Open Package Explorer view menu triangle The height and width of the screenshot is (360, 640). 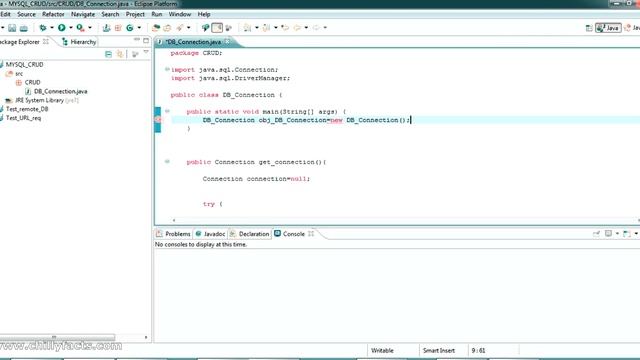(x=146, y=53)
